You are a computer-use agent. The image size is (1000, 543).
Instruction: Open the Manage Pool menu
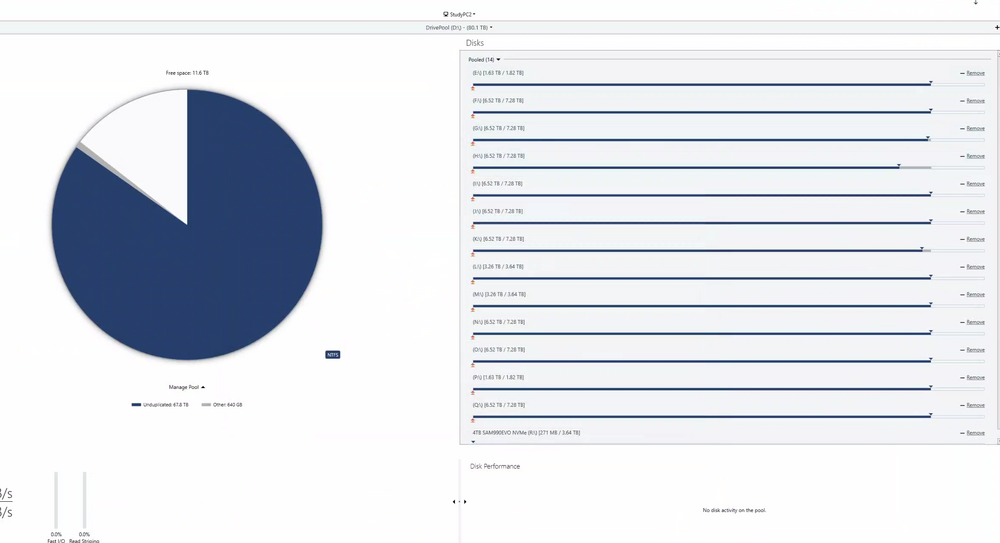coord(187,387)
